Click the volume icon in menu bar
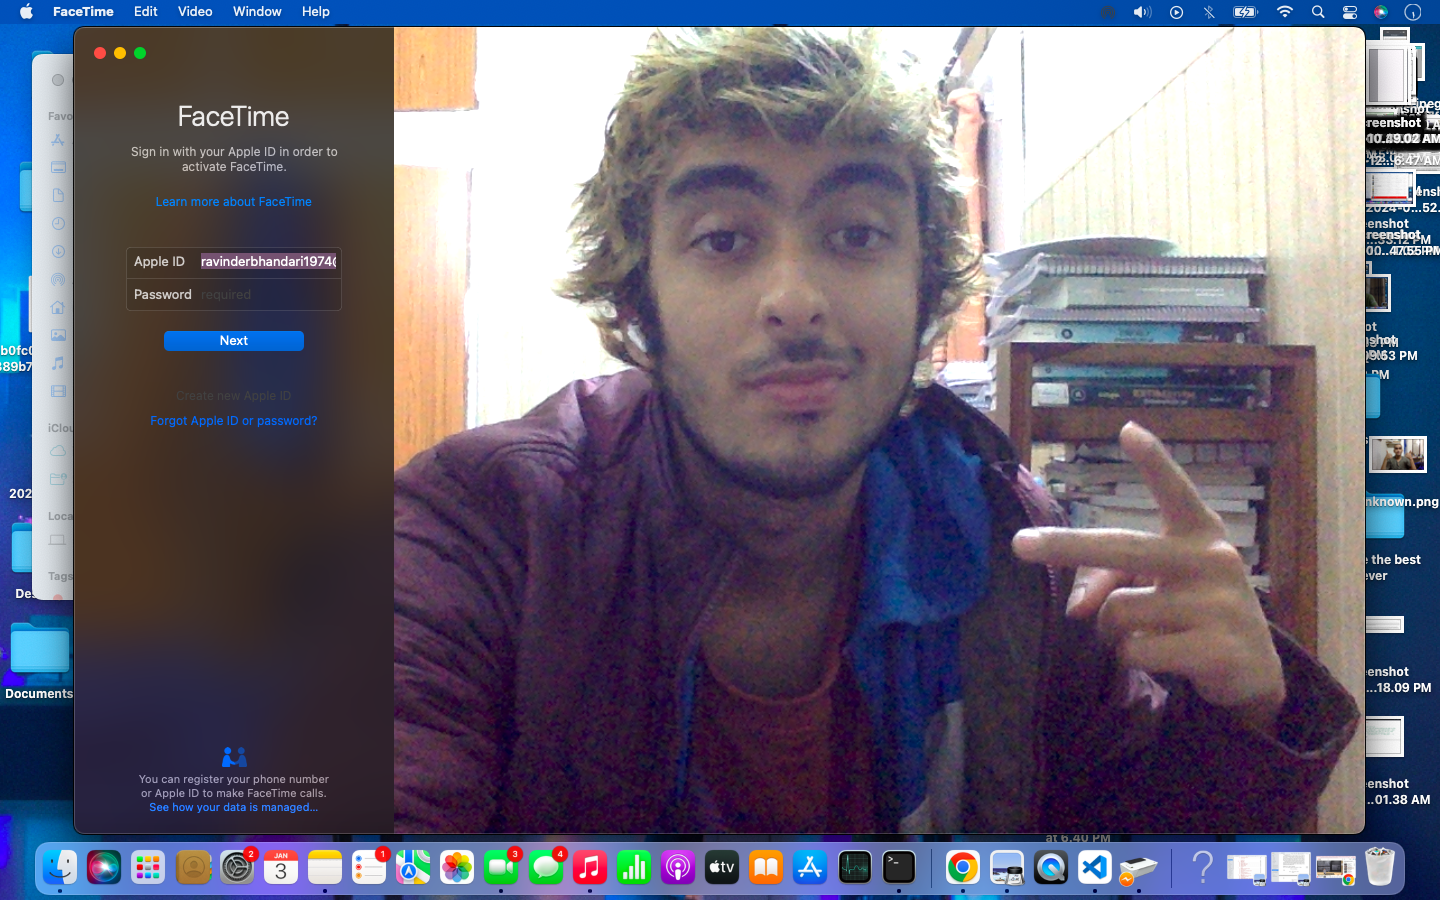This screenshot has width=1440, height=900. (x=1142, y=12)
